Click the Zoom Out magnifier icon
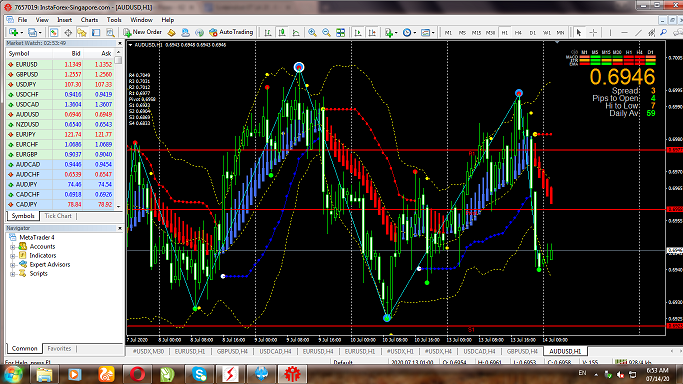The height and width of the screenshot is (384, 683). pos(326,32)
